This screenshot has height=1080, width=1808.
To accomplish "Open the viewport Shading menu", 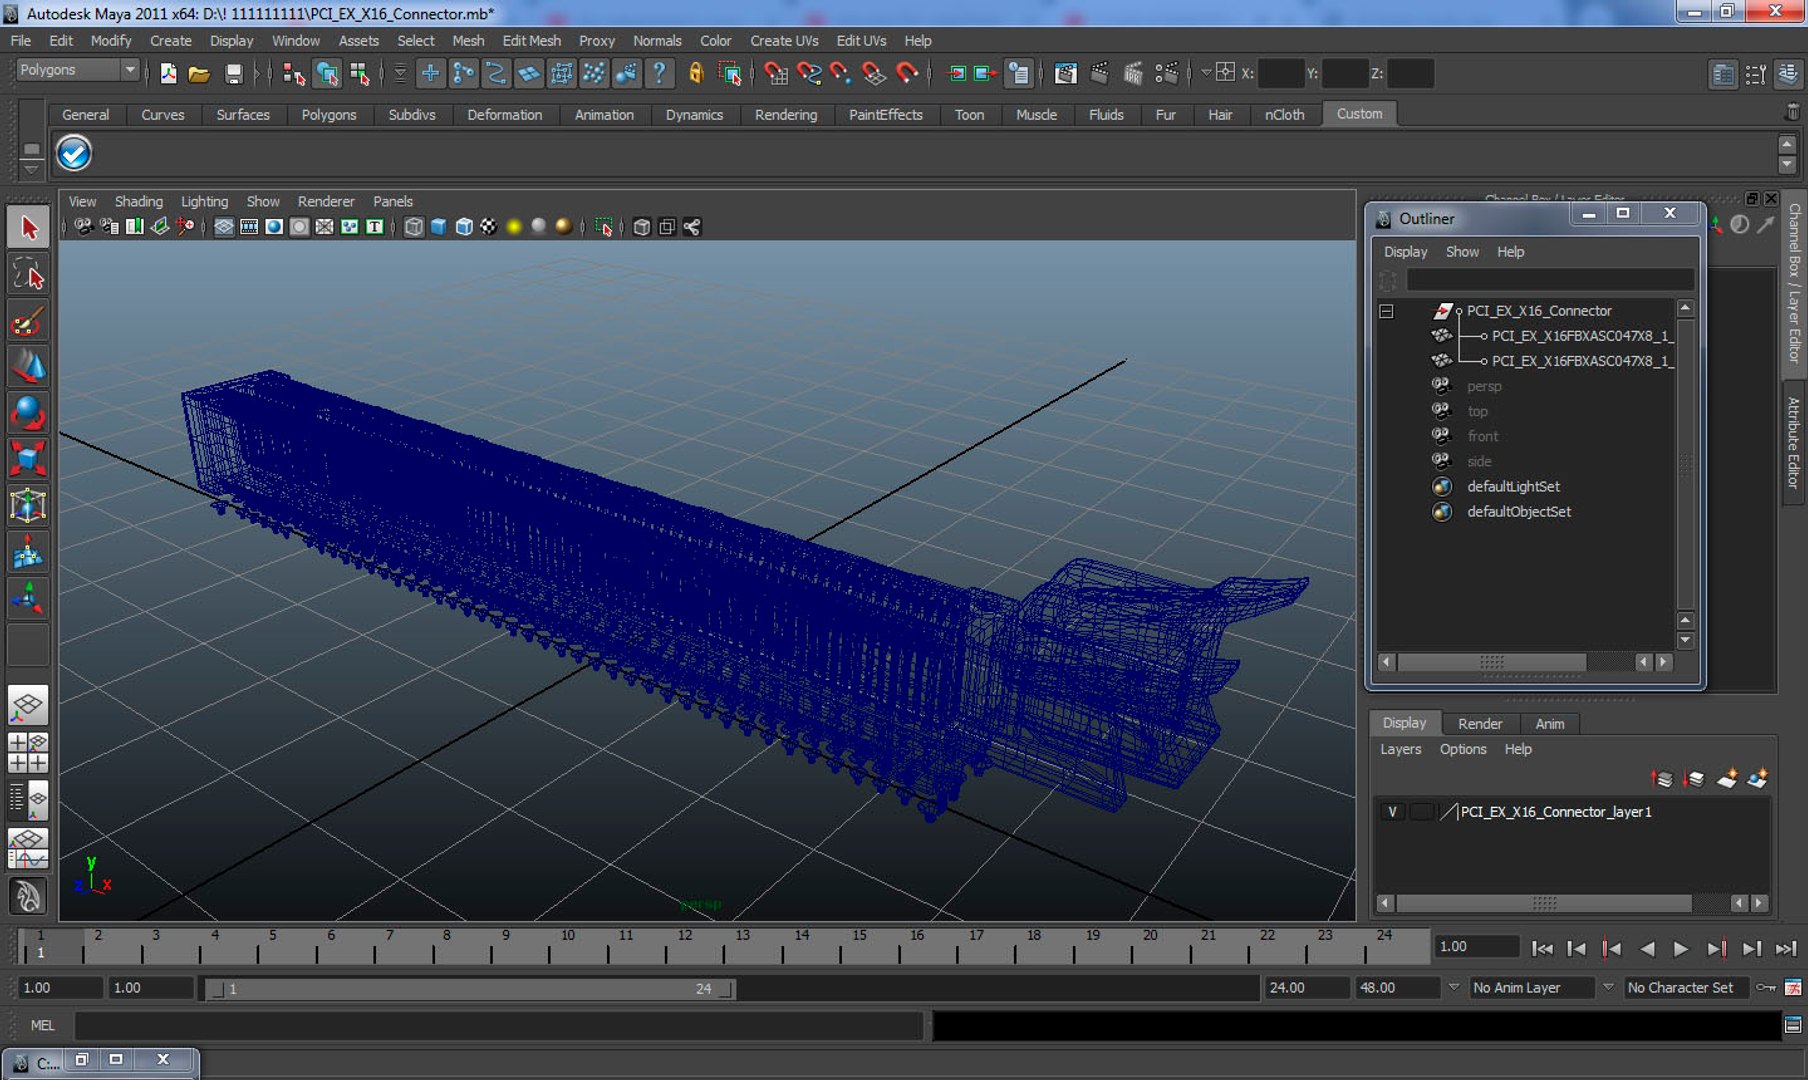I will 138,201.
